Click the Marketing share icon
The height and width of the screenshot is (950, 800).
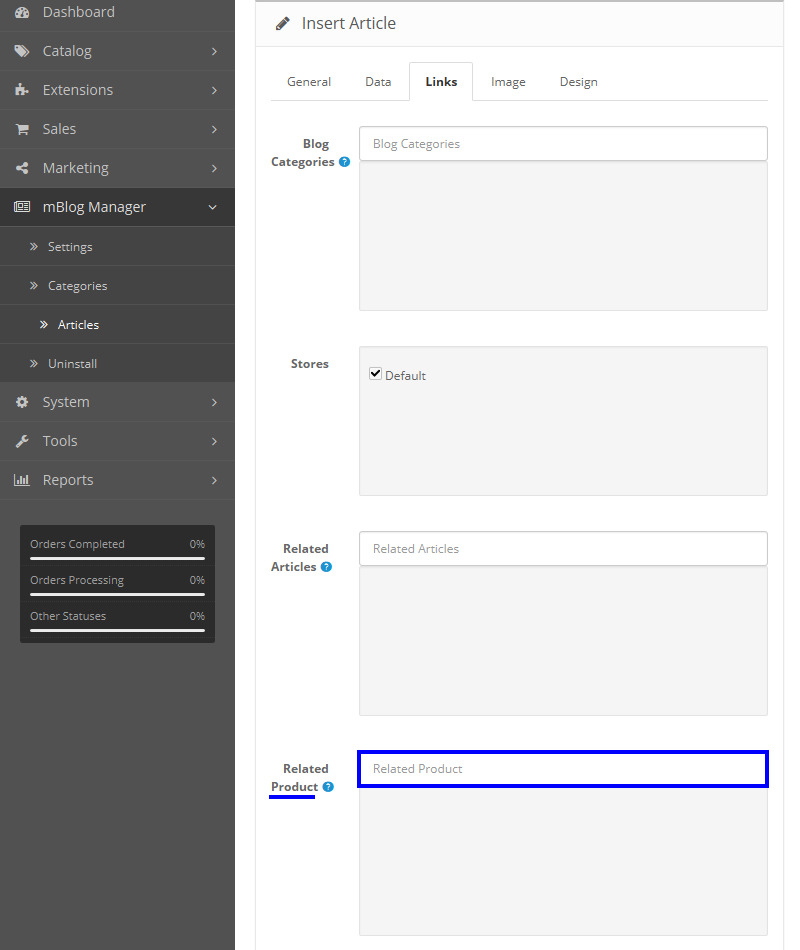coord(22,168)
